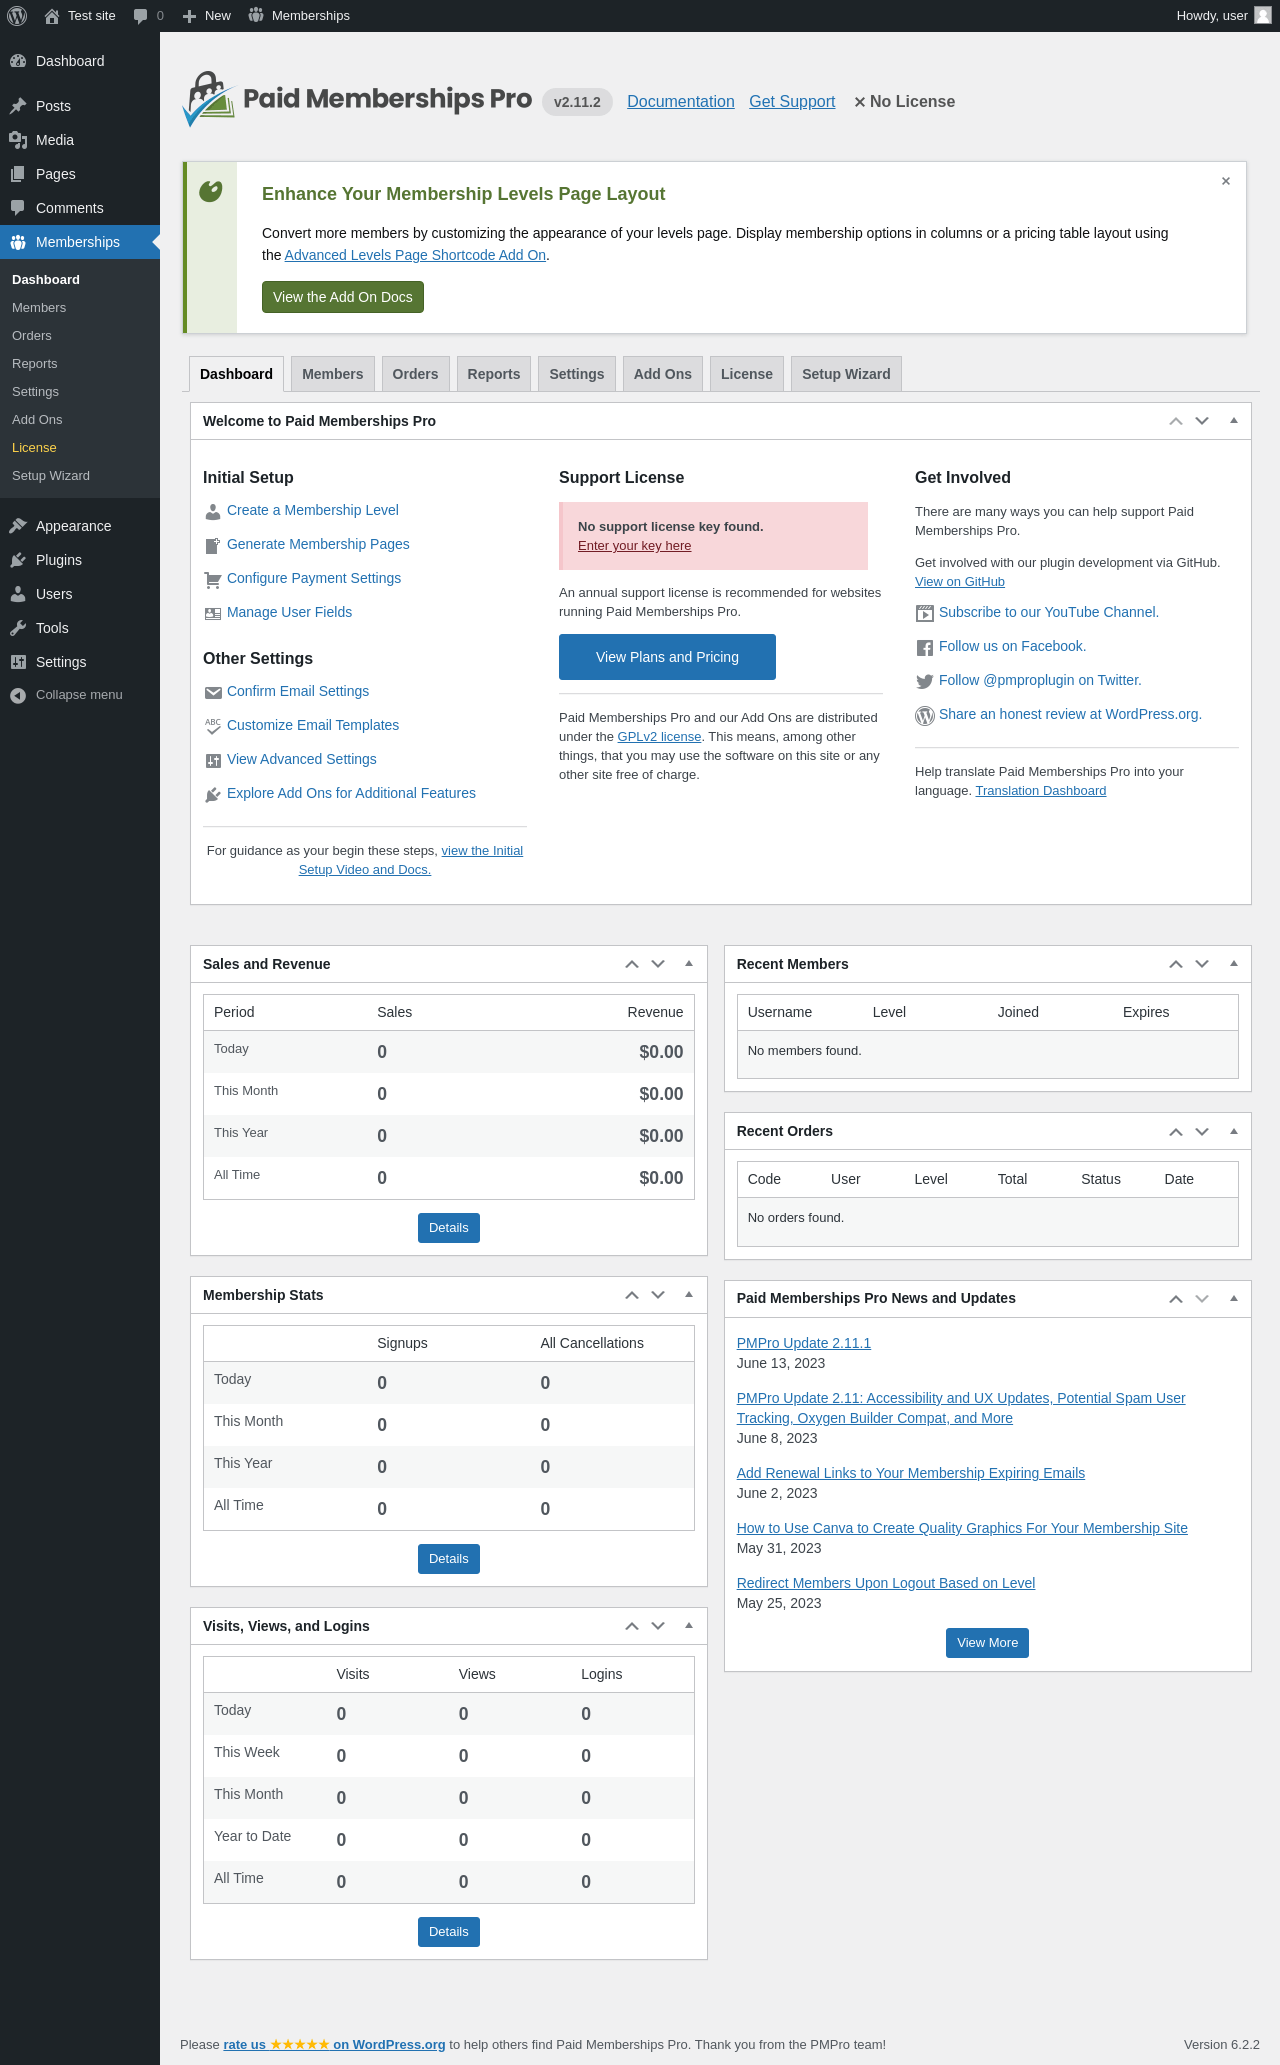
Task: Click the New content plus icon
Action: 189,16
